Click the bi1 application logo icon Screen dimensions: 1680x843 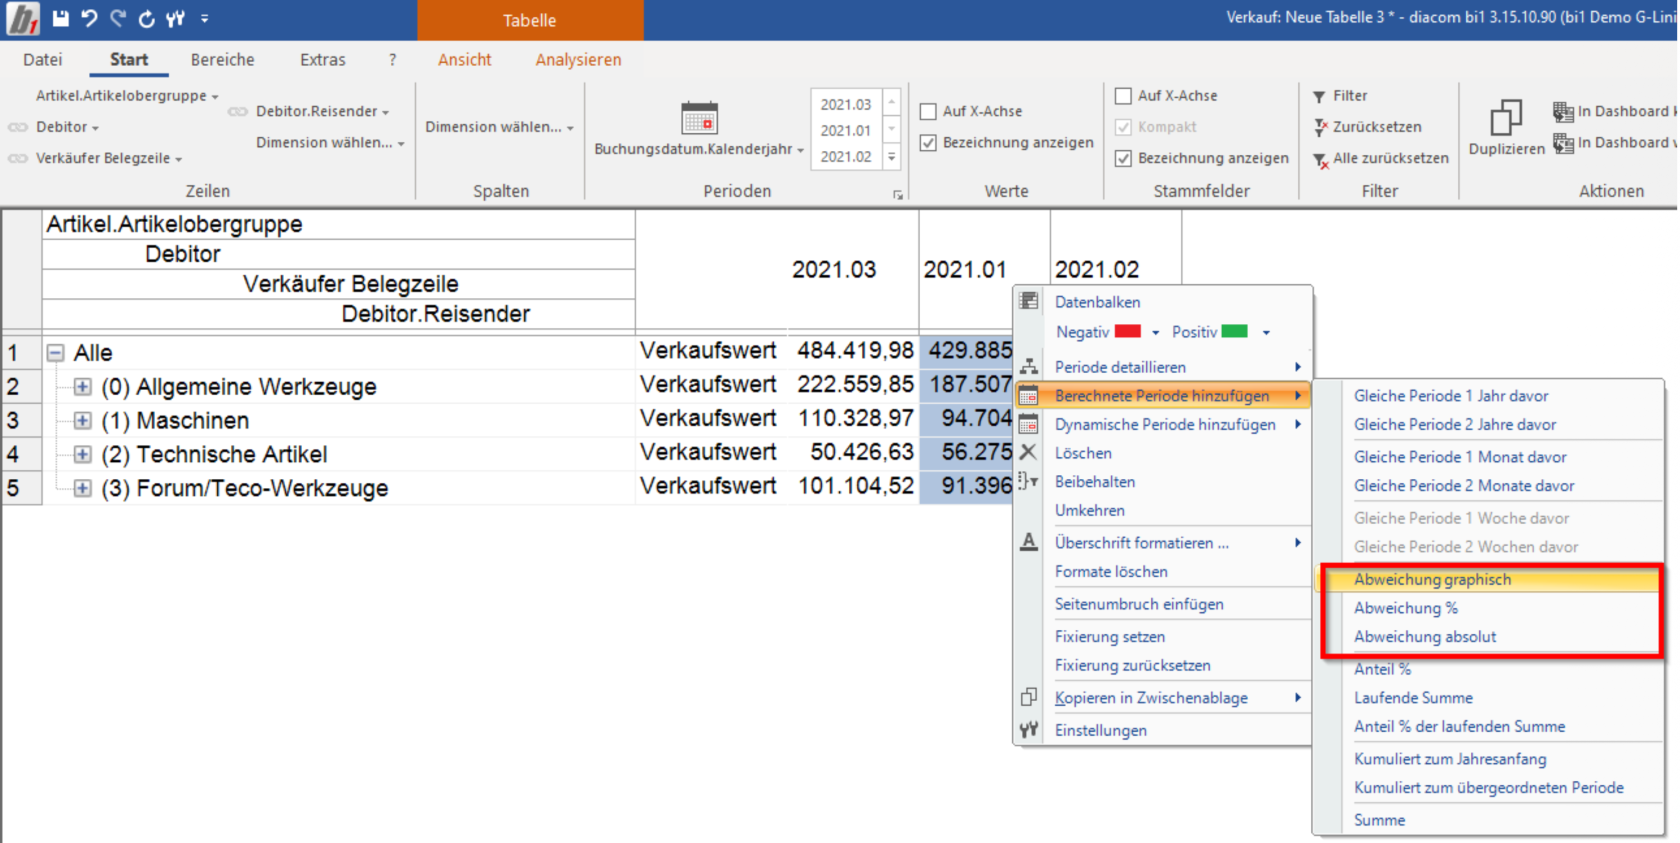coord(22,18)
